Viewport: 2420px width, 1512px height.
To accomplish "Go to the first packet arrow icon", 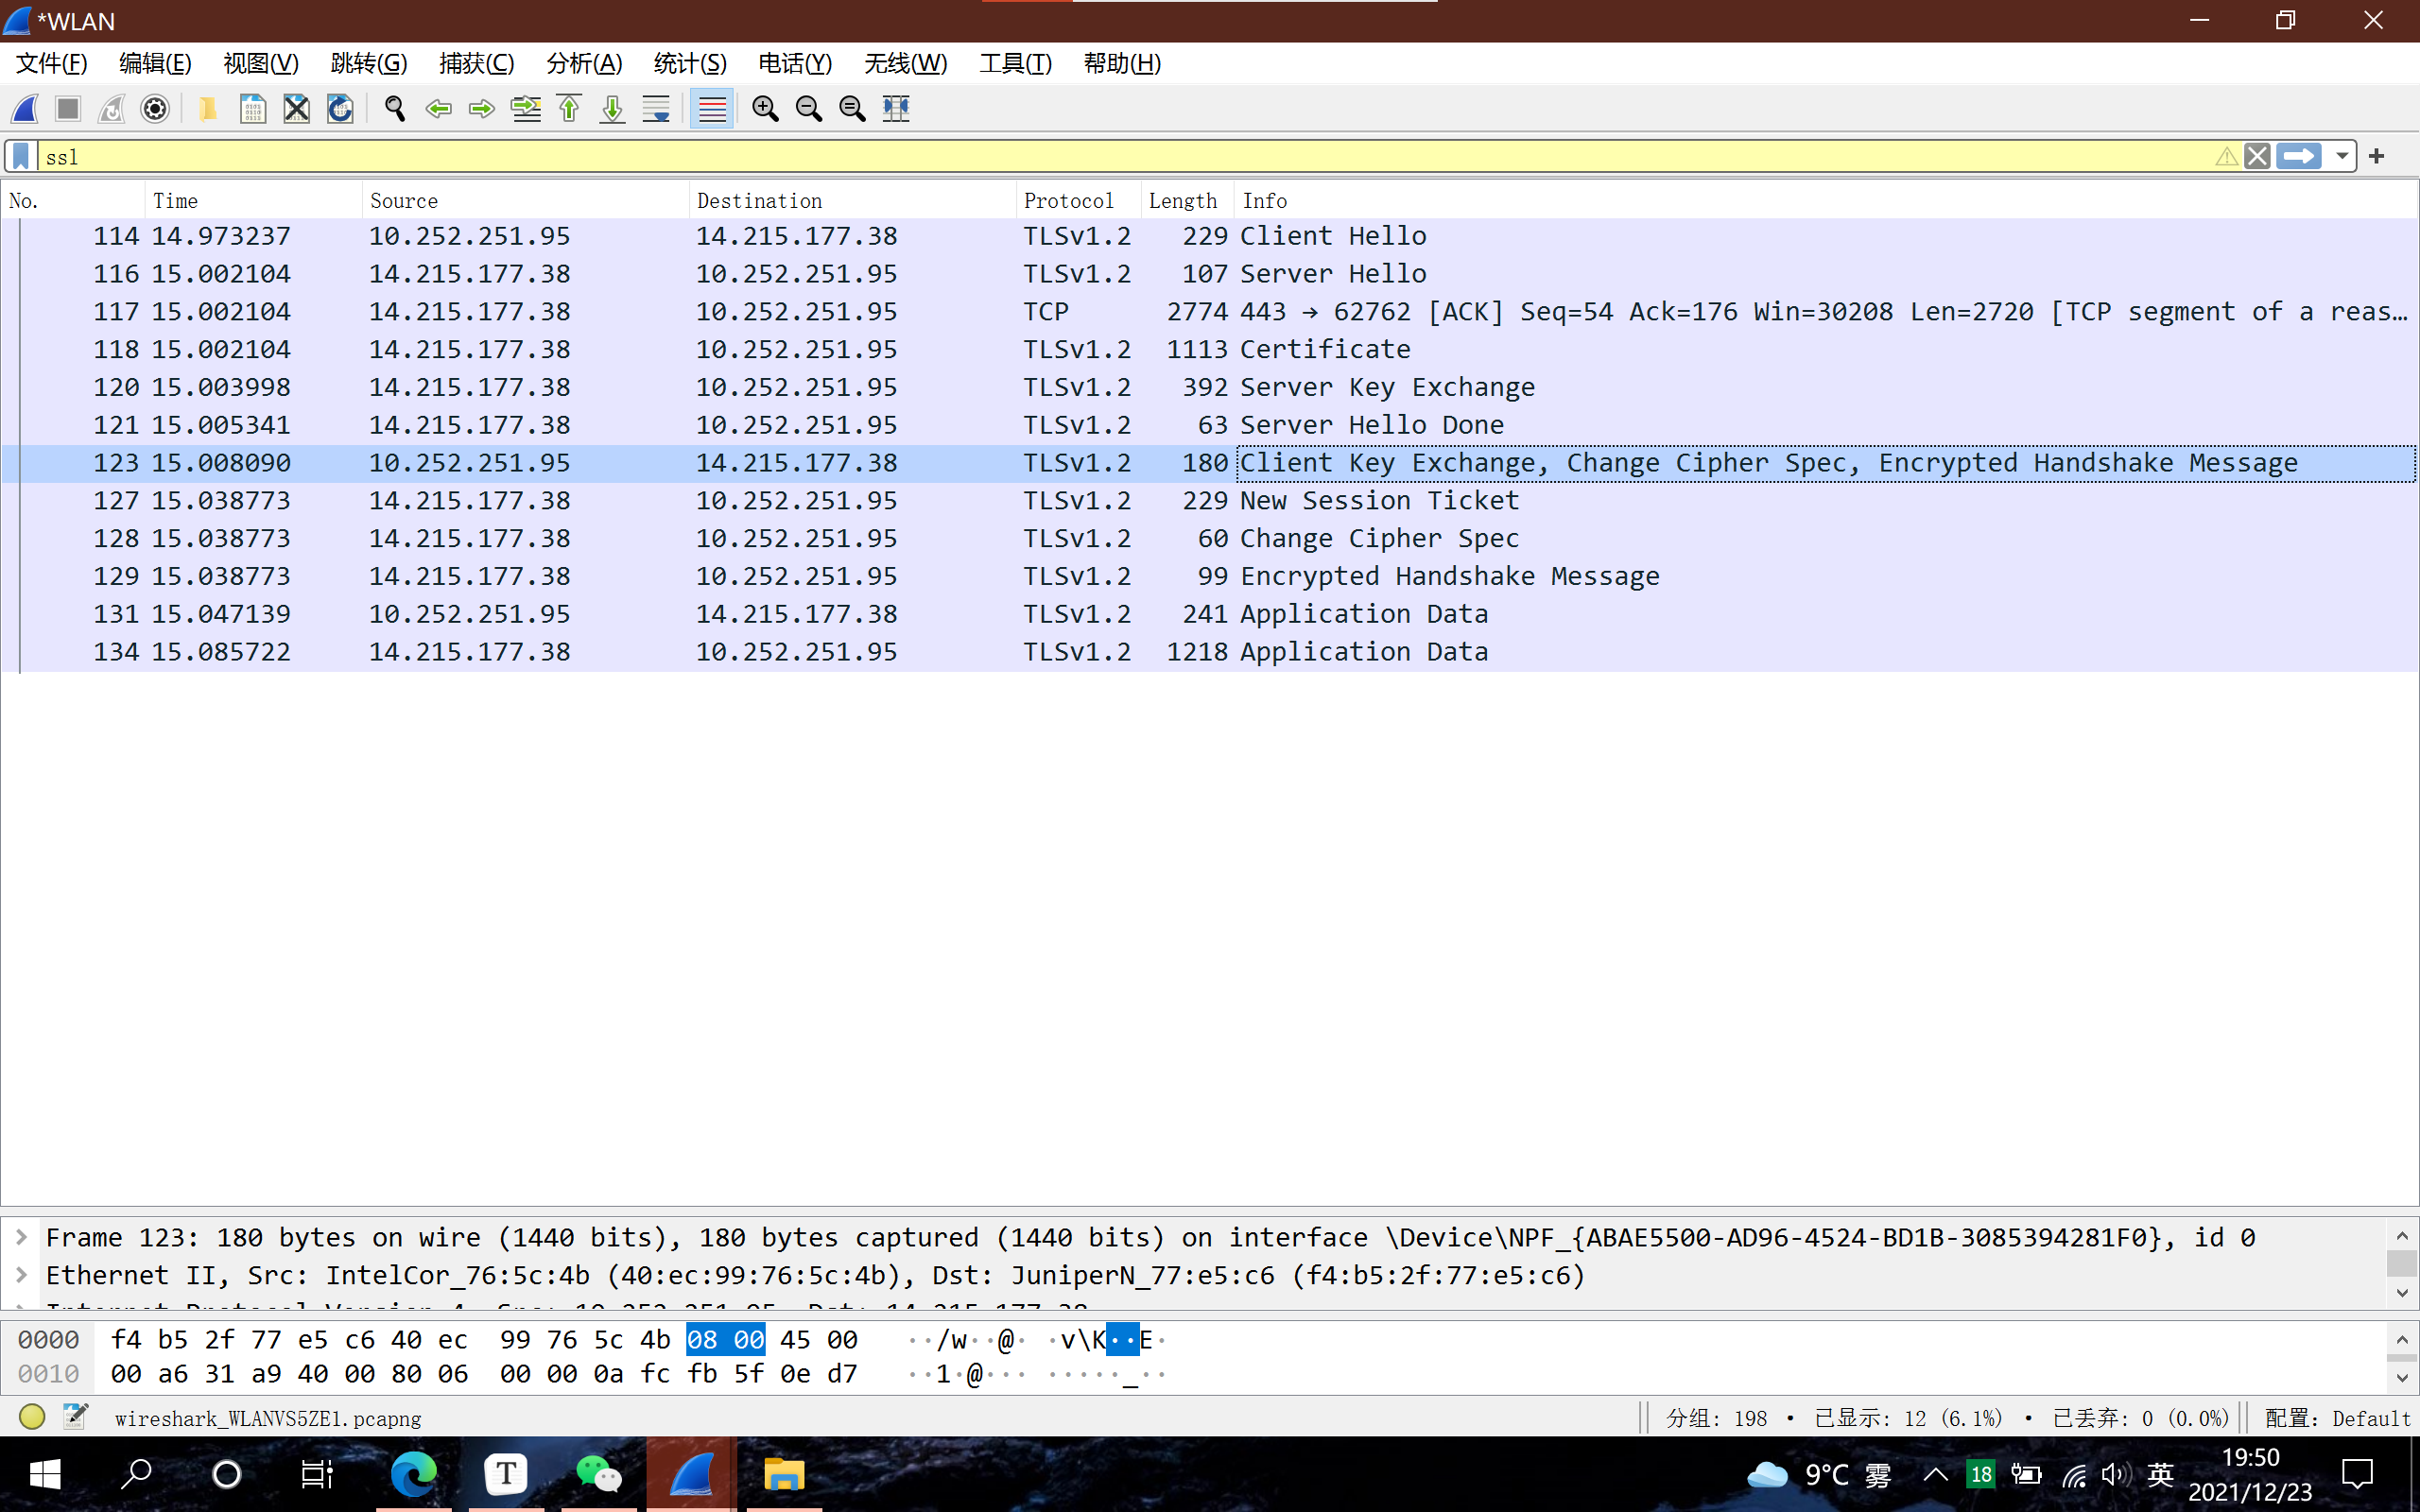I will 569,108.
